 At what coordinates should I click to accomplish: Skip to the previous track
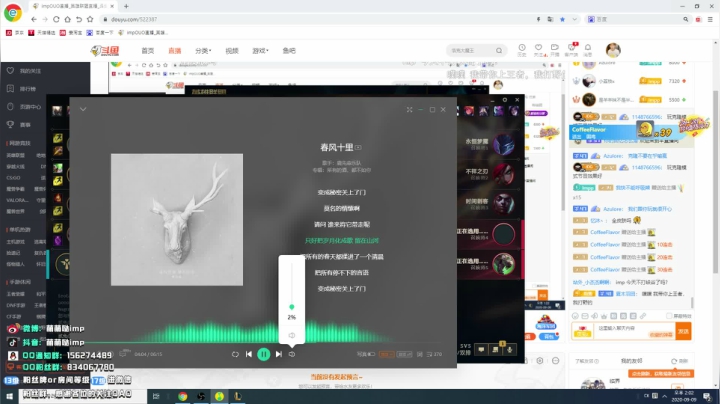(x=249, y=354)
